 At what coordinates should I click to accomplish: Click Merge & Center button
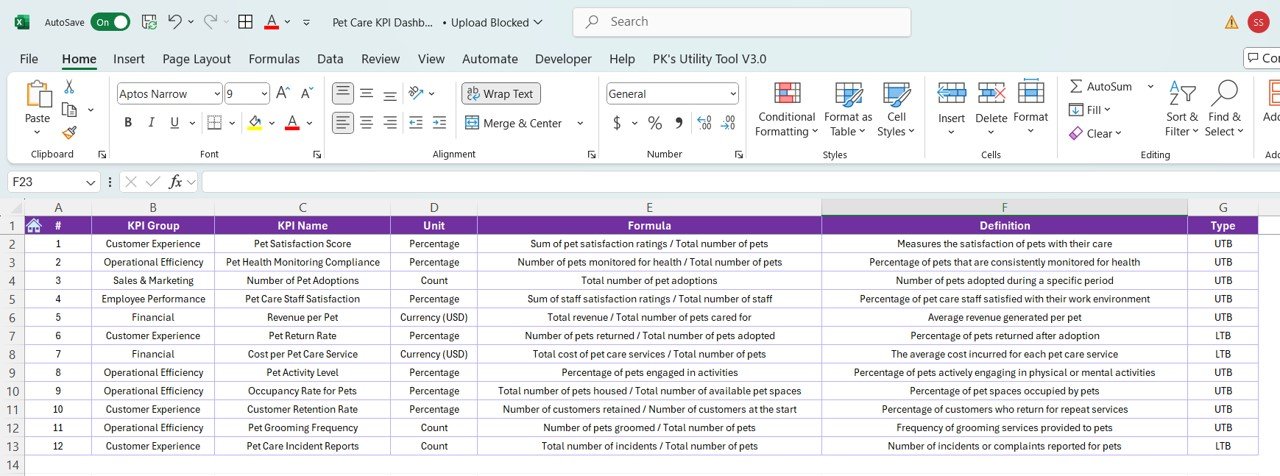[x=514, y=123]
